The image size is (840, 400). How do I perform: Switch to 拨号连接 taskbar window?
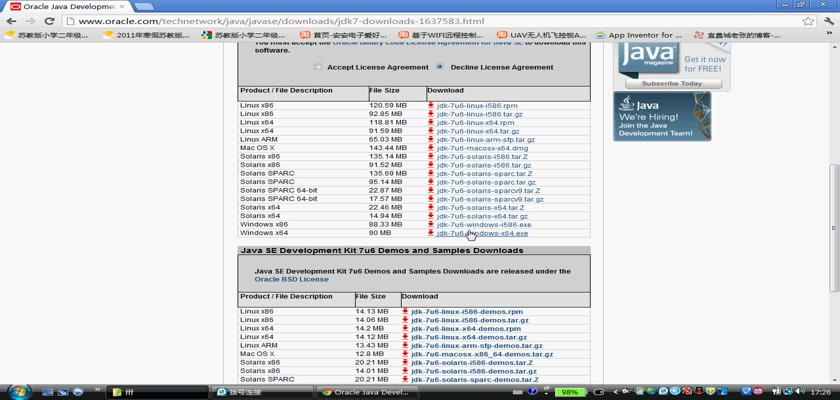pyautogui.click(x=262, y=393)
